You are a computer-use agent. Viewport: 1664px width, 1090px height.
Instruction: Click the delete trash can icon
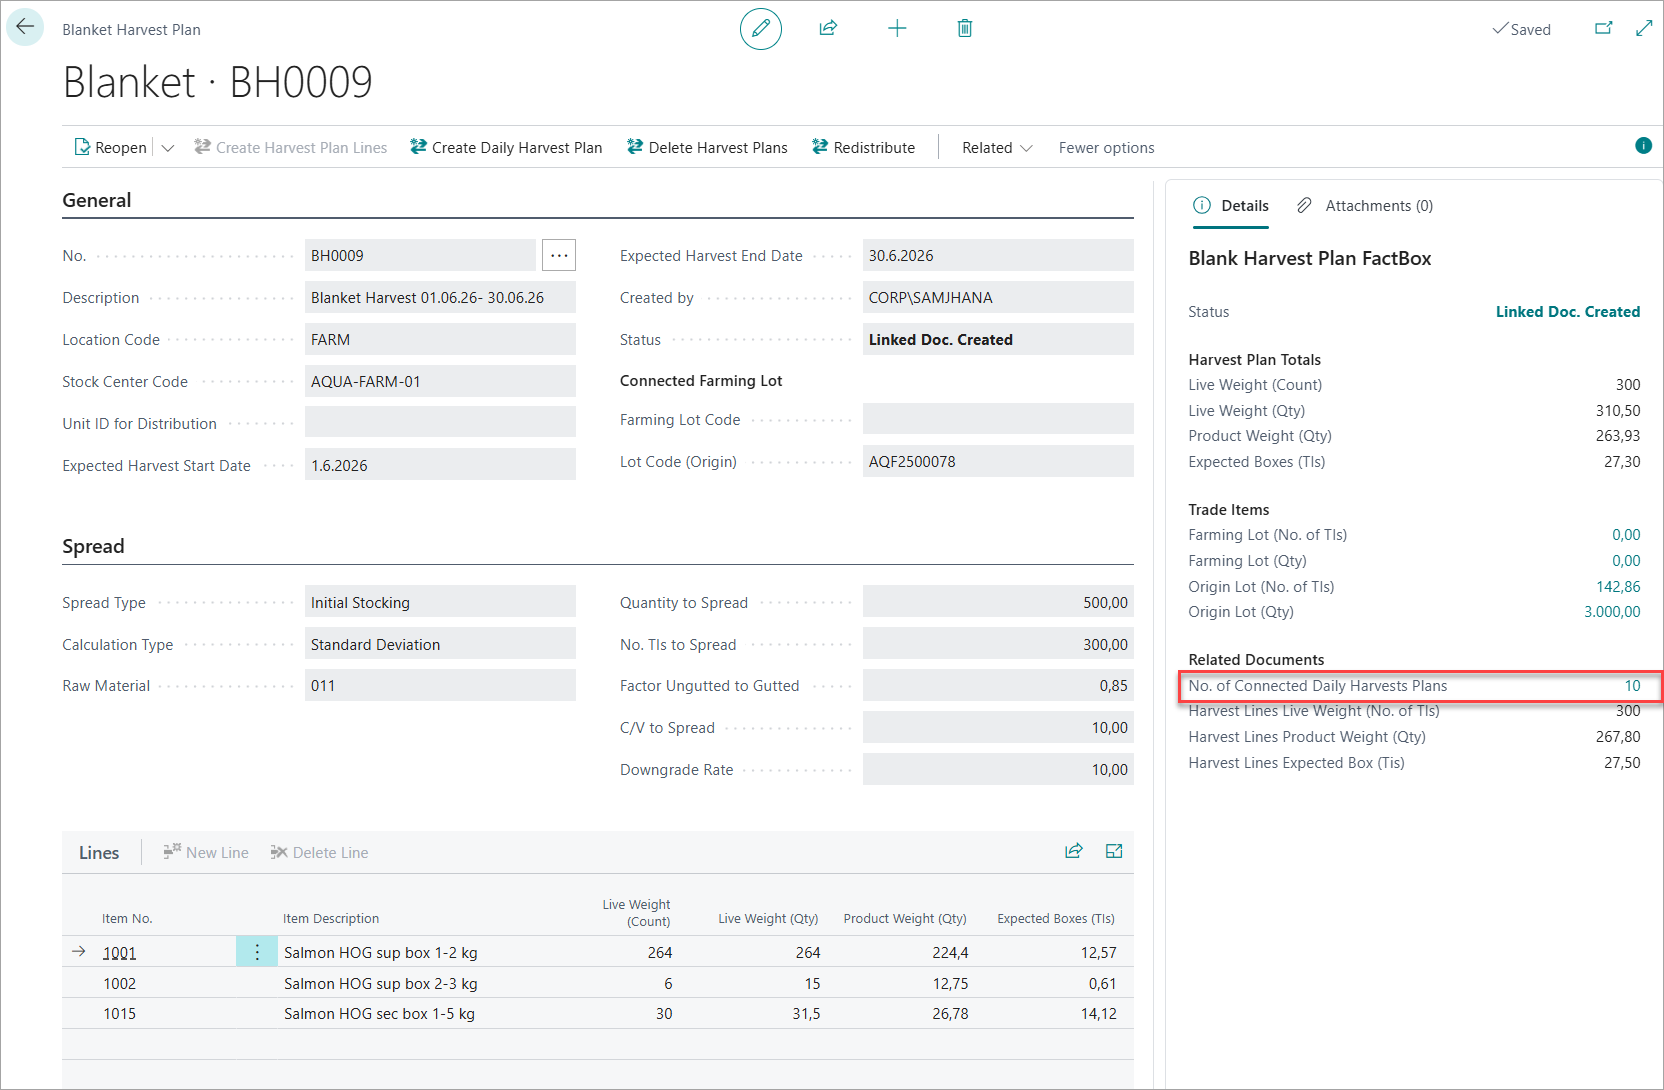pos(965,28)
